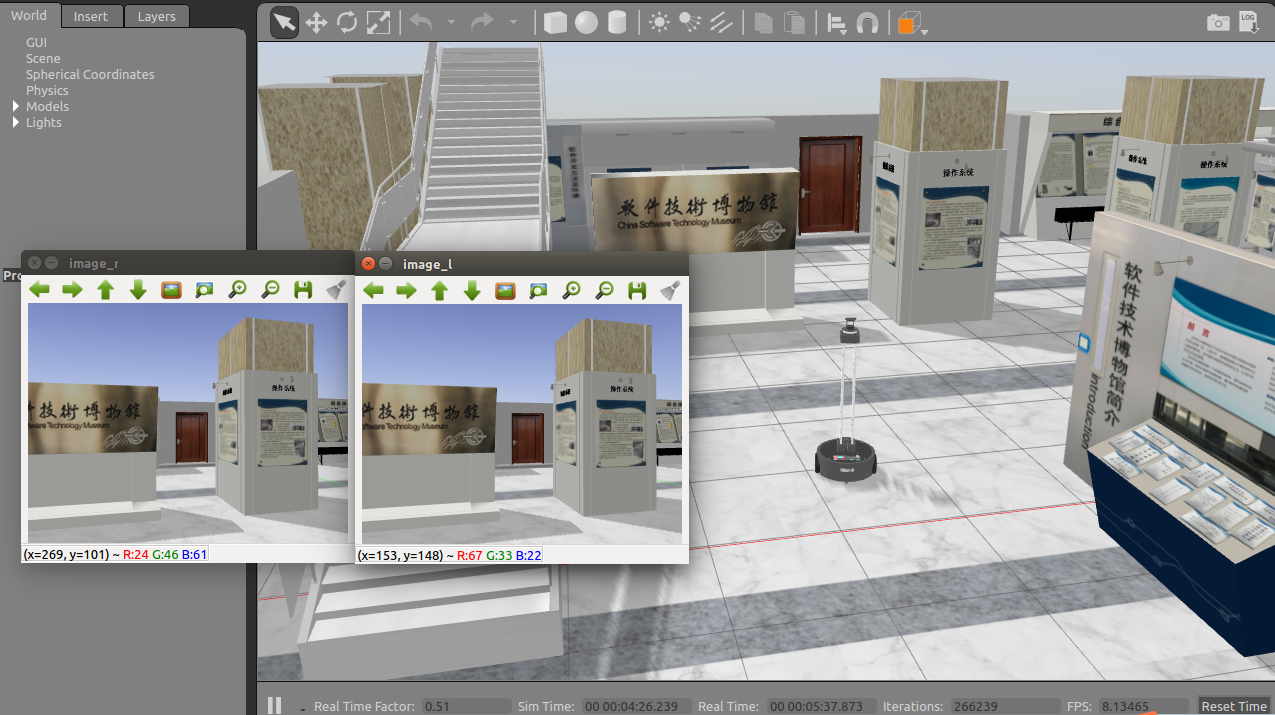Viewport: 1275px width, 715px height.
Task: Open the data logger LOG icon
Action: pos(1248,22)
